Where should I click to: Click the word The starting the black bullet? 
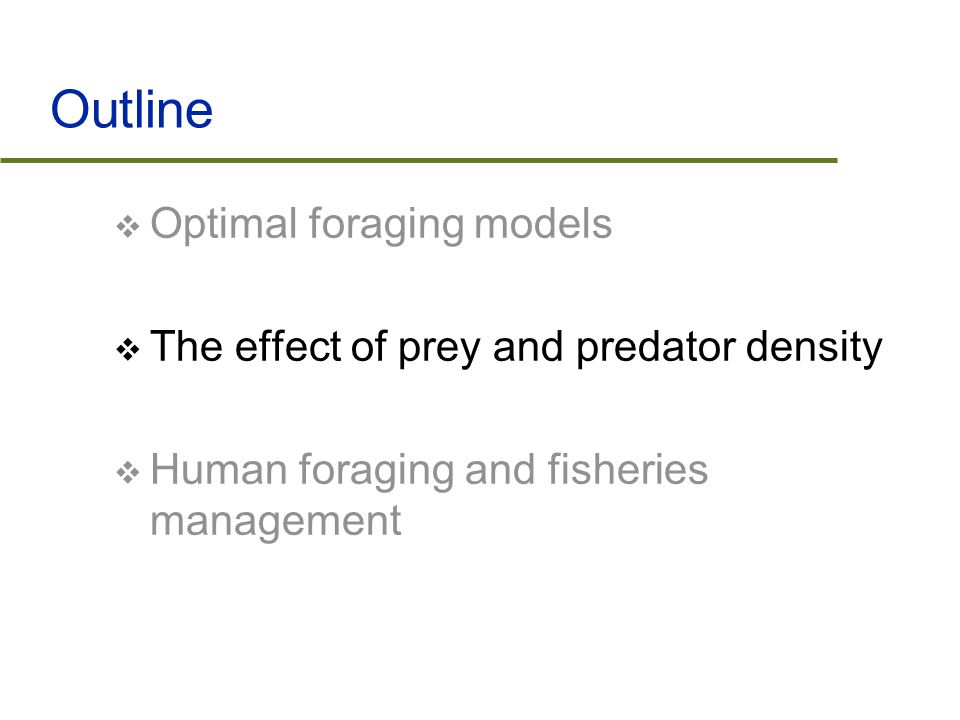coord(187,347)
